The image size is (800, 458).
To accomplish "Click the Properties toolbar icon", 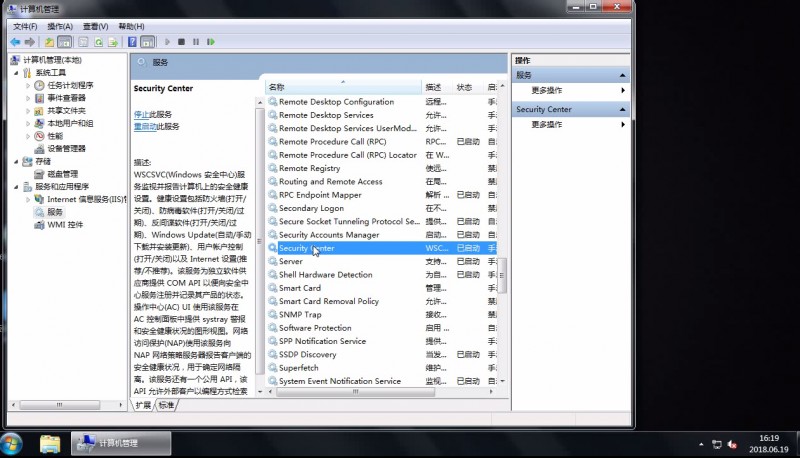I will [x=83, y=42].
